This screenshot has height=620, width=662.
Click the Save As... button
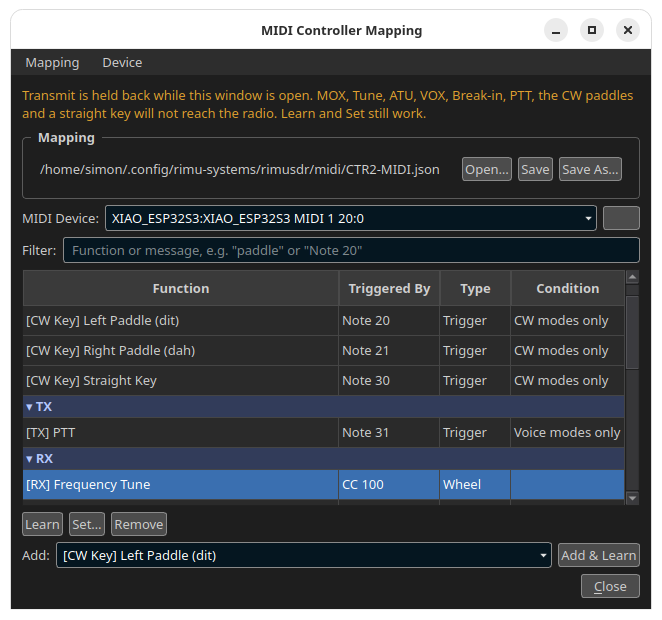coord(590,169)
